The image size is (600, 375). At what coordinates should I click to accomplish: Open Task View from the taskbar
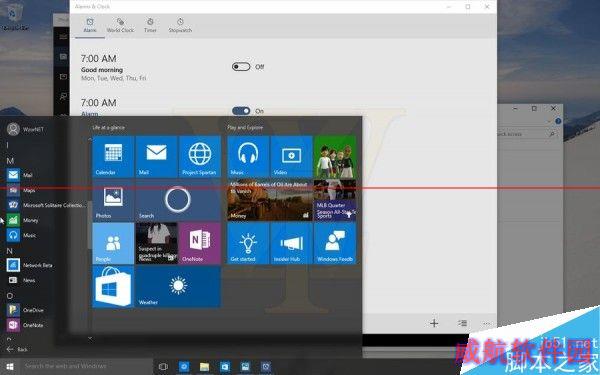[163, 367]
